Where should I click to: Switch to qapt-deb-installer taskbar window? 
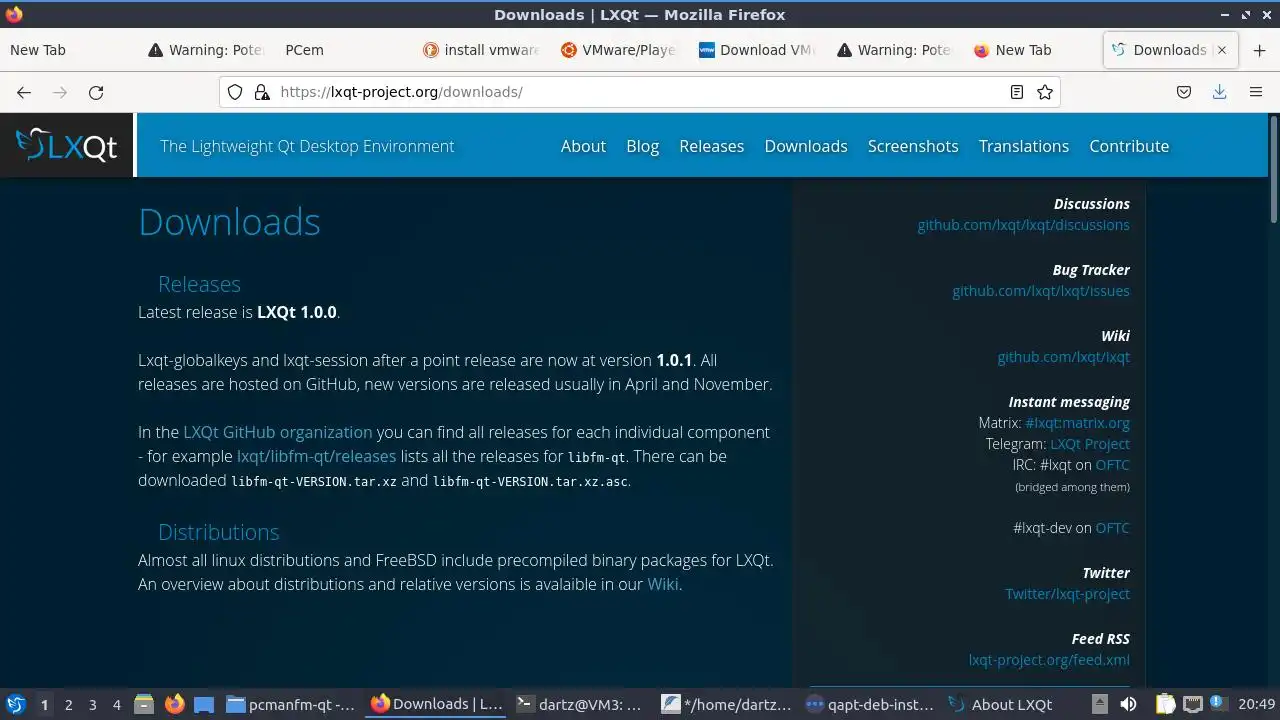click(871, 704)
